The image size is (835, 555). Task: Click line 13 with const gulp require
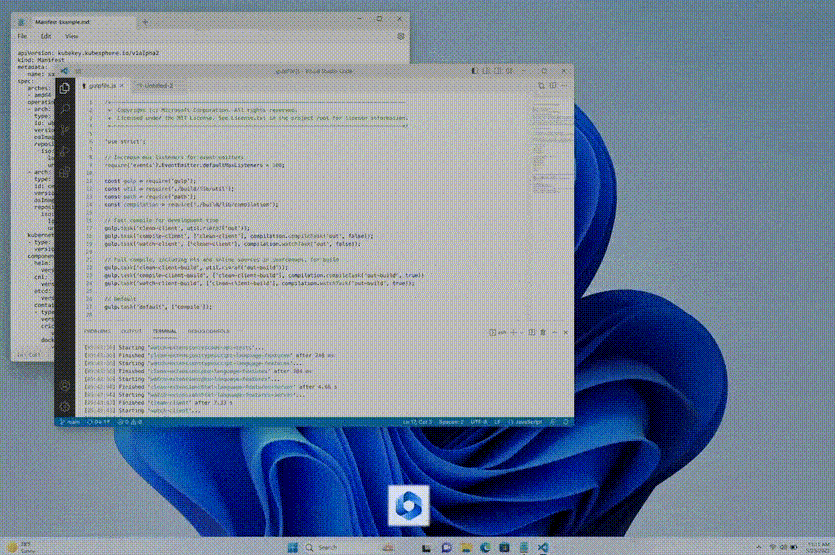[x=150, y=181]
